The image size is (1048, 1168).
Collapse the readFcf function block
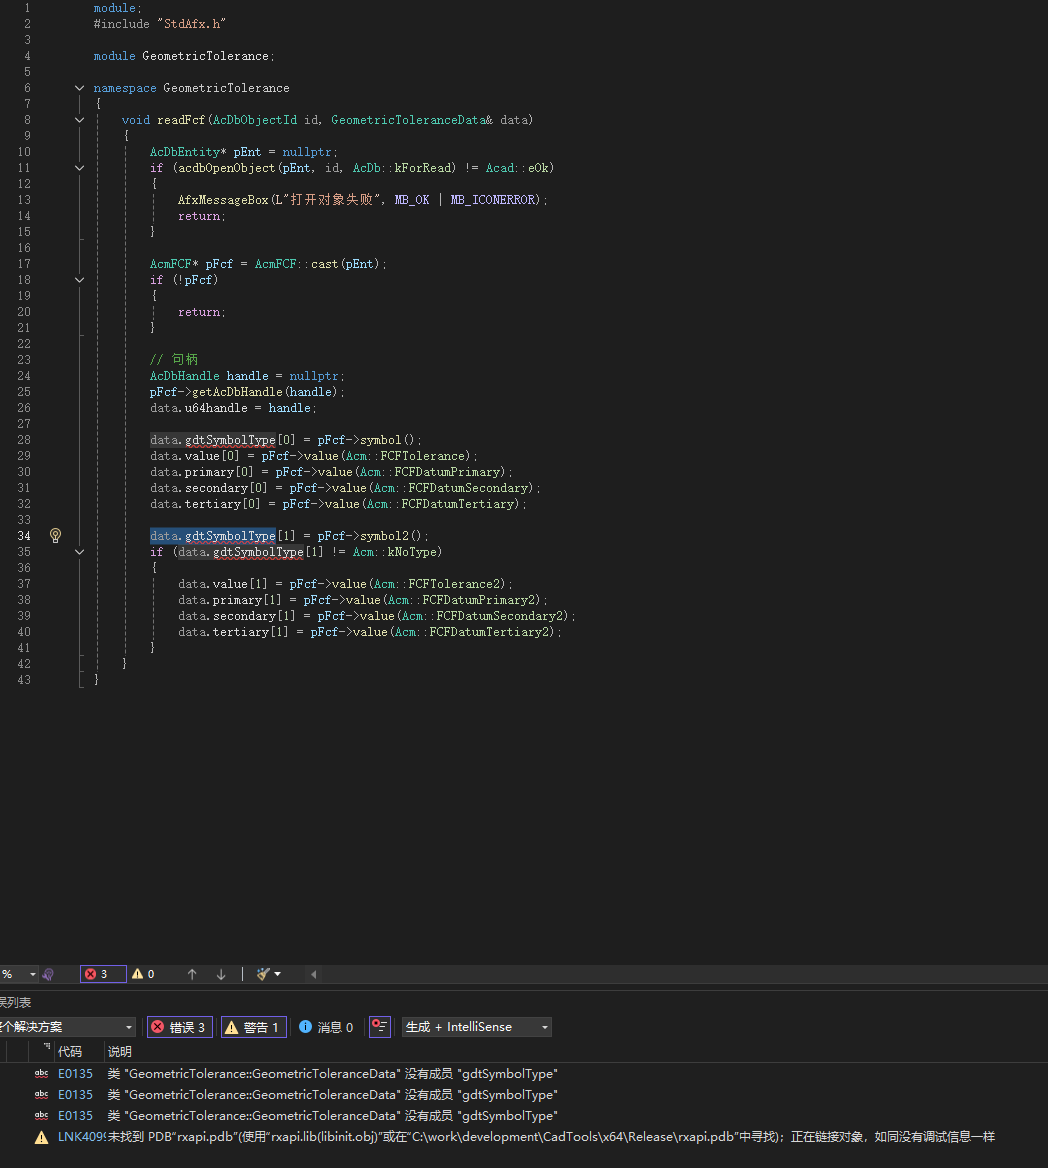click(x=80, y=120)
